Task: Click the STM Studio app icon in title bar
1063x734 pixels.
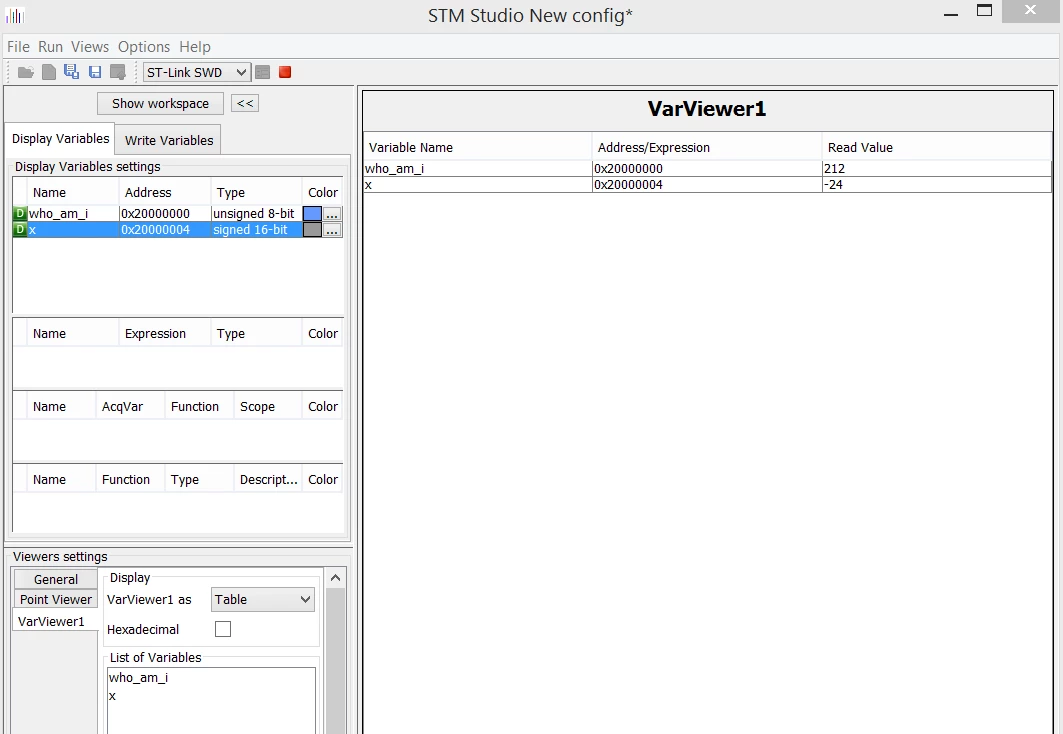Action: point(14,15)
